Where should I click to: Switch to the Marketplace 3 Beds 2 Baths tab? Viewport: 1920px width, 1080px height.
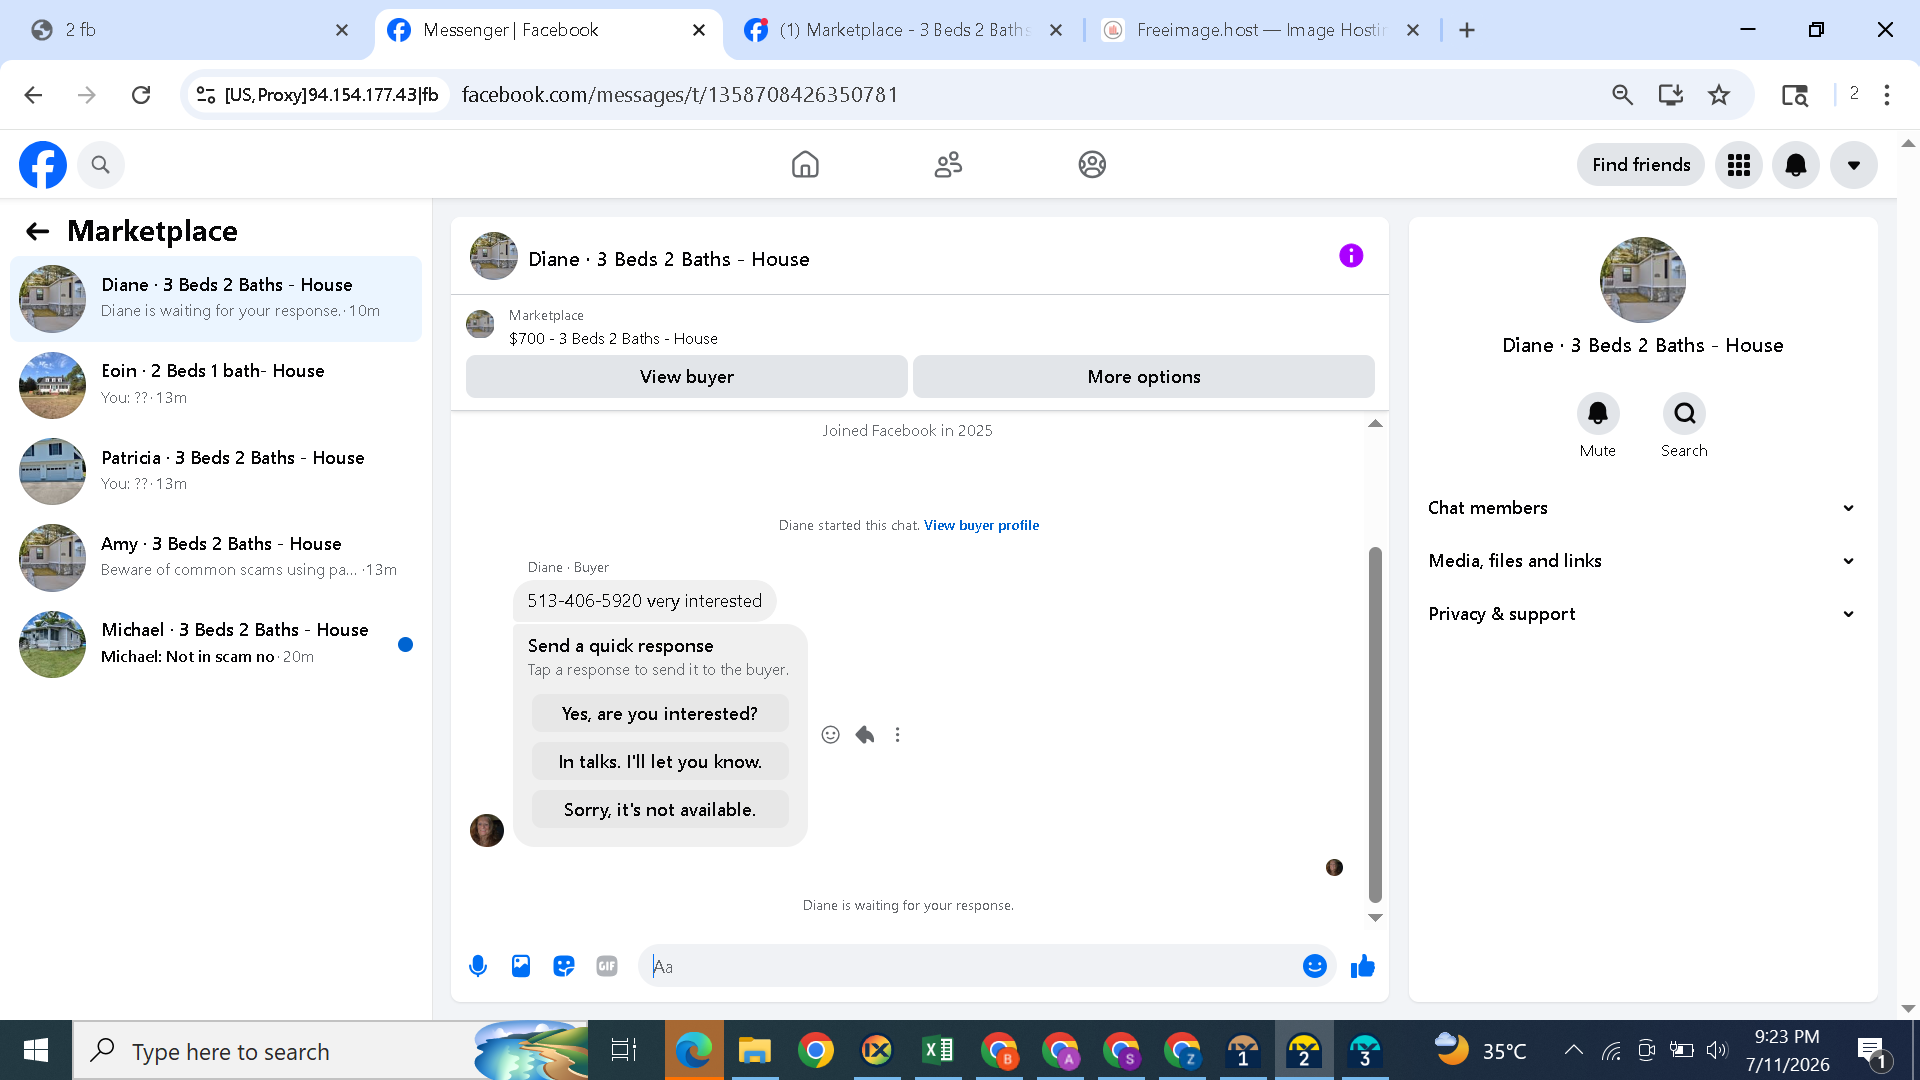click(905, 30)
